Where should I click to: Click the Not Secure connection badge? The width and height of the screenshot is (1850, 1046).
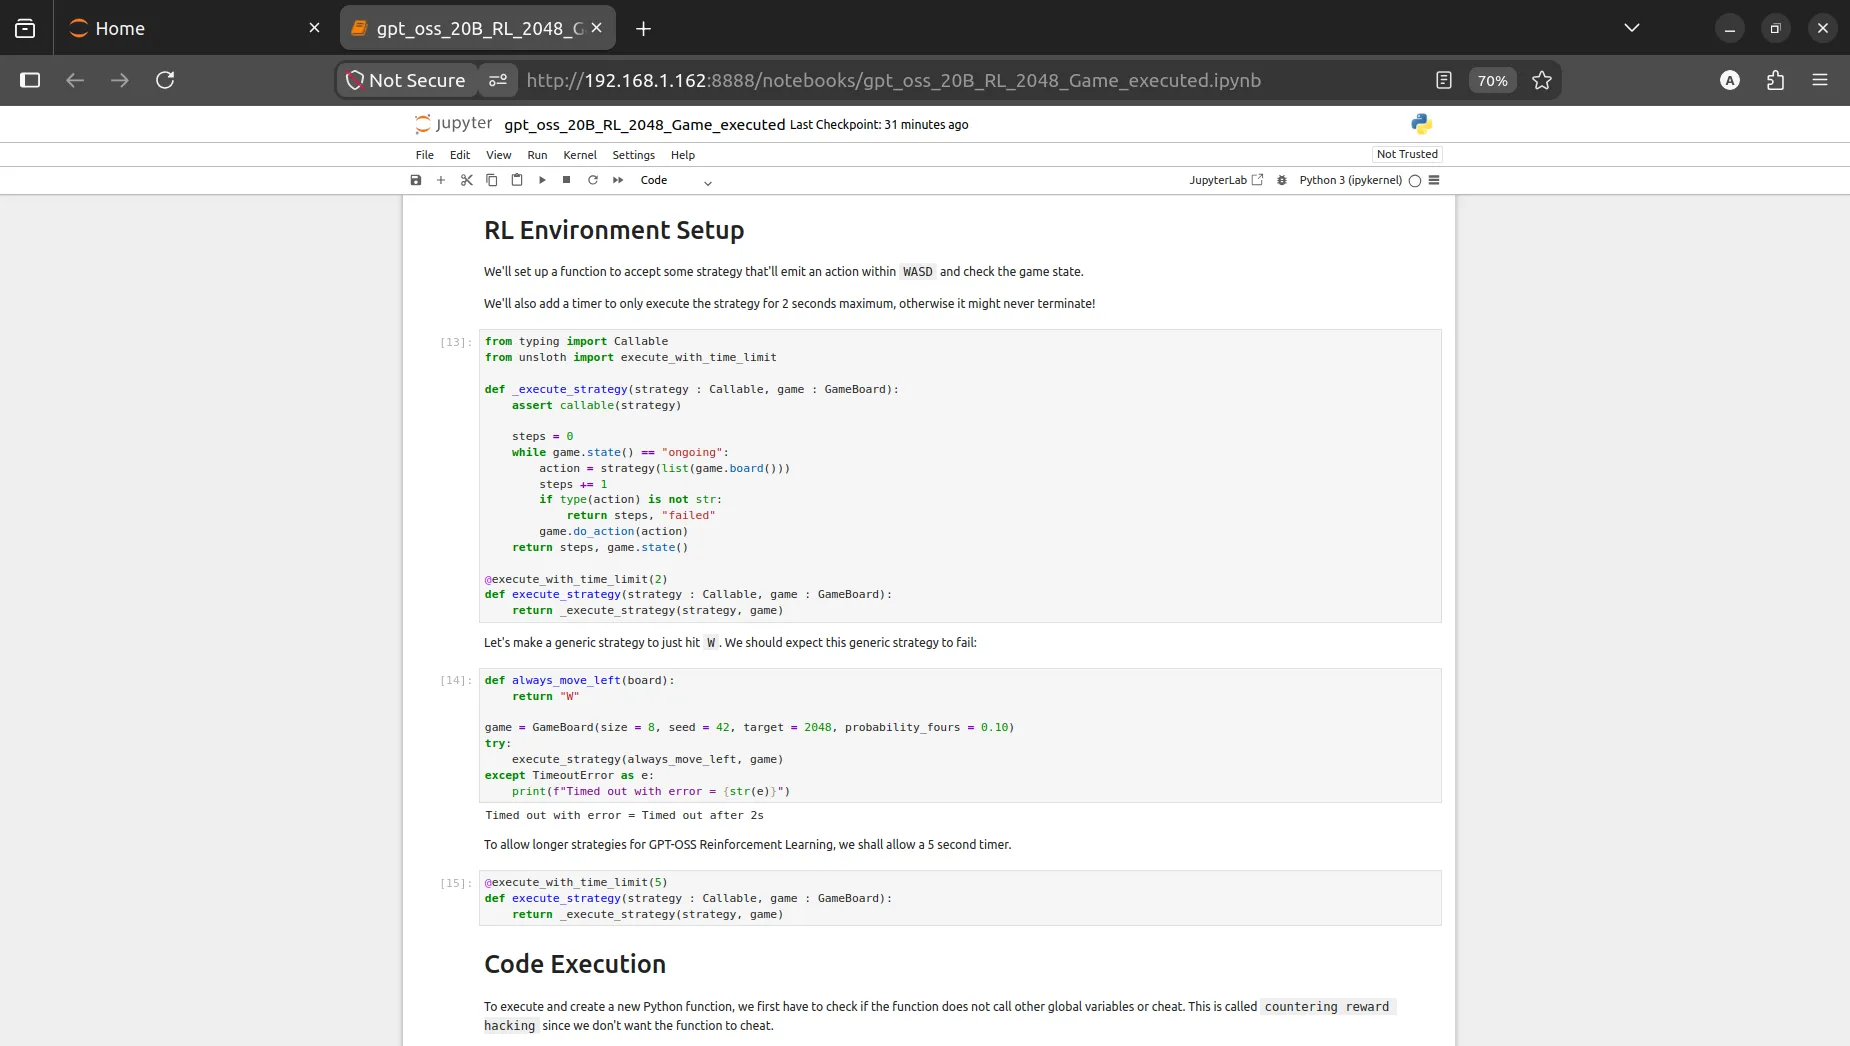pos(406,80)
